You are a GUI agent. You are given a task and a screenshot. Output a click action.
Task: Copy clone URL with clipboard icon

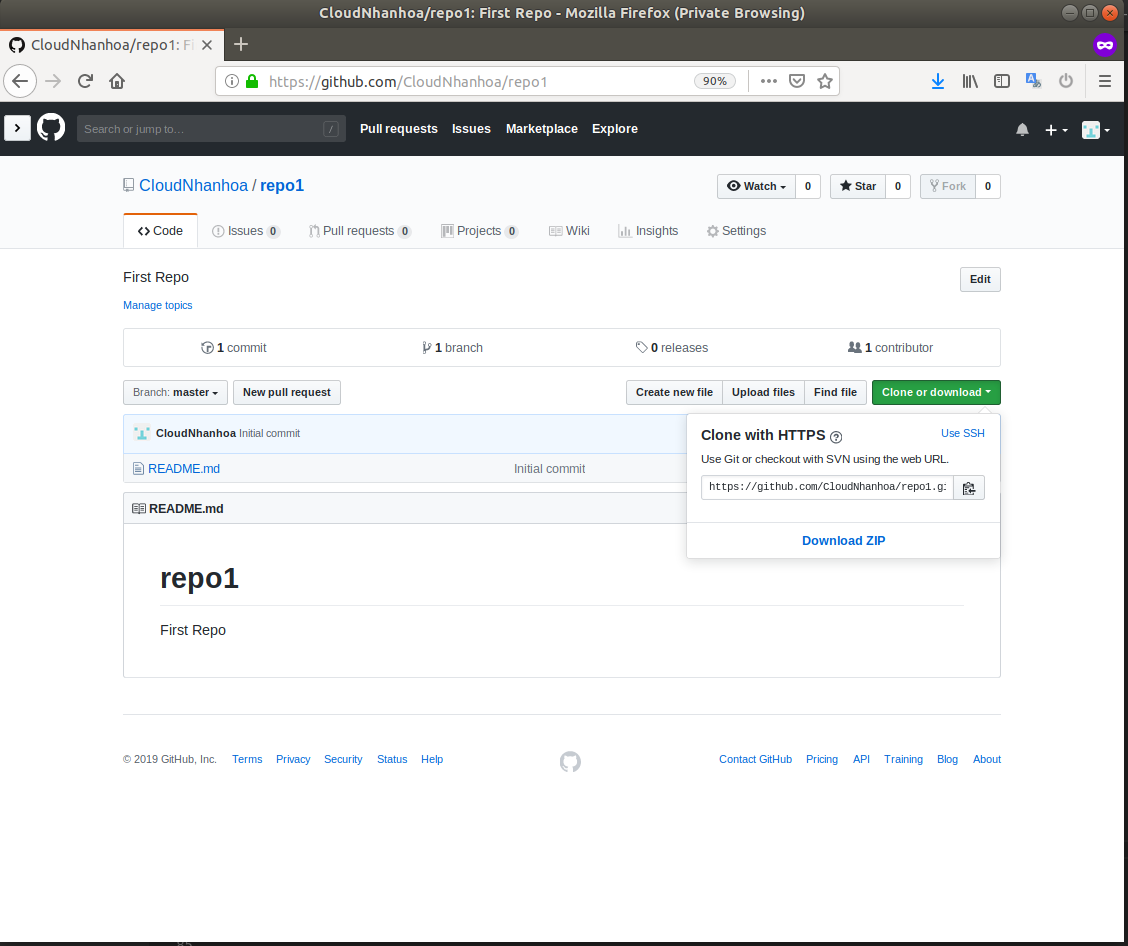point(969,487)
